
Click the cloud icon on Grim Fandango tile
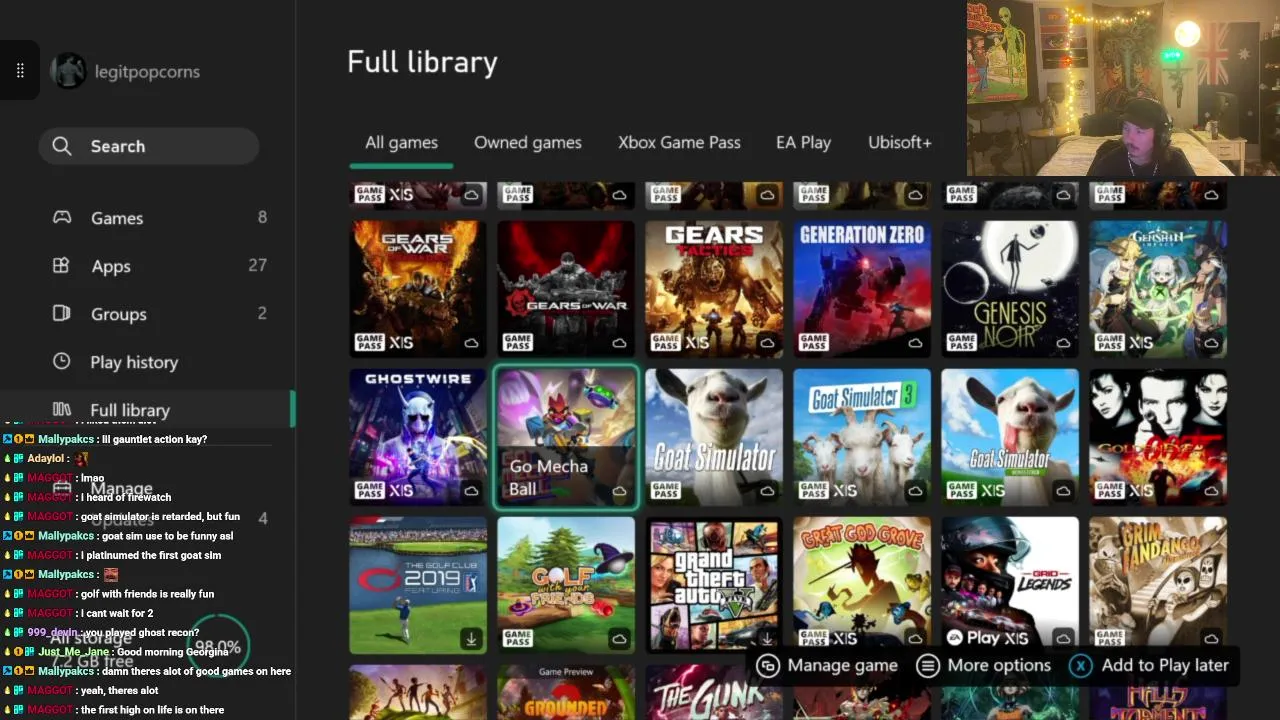click(1211, 638)
